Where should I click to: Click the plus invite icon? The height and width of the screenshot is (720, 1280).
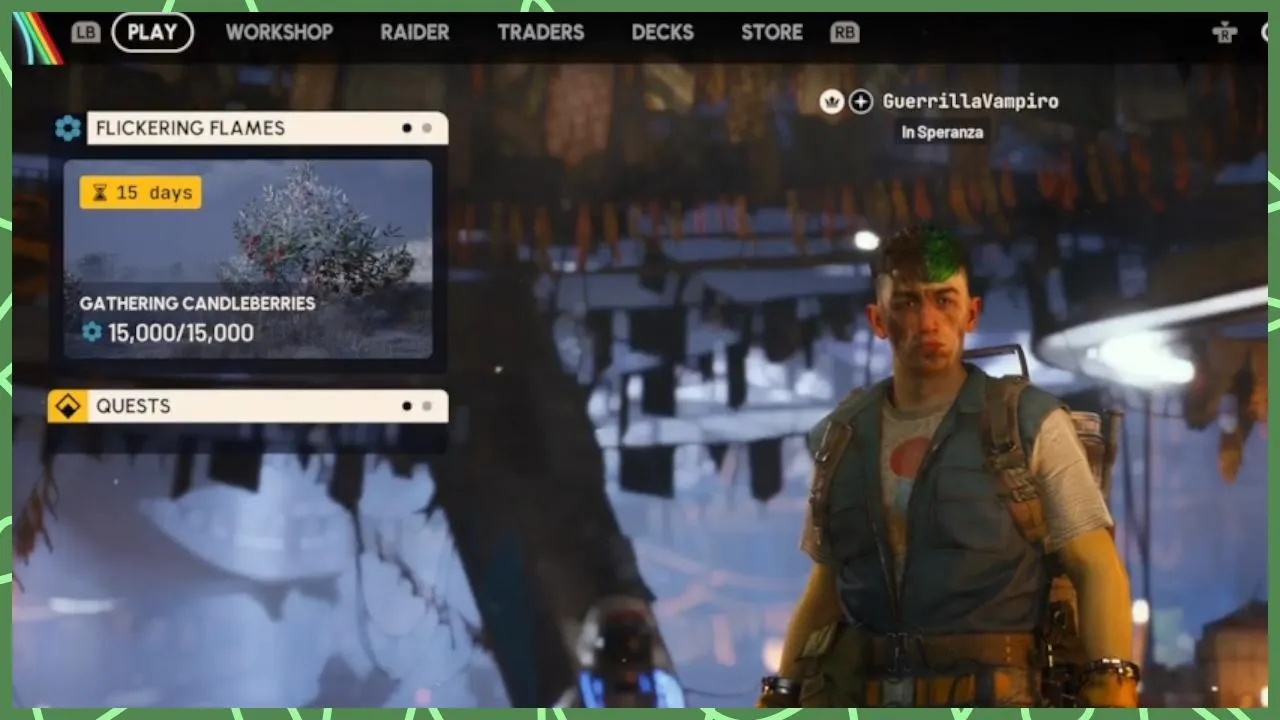click(x=861, y=101)
